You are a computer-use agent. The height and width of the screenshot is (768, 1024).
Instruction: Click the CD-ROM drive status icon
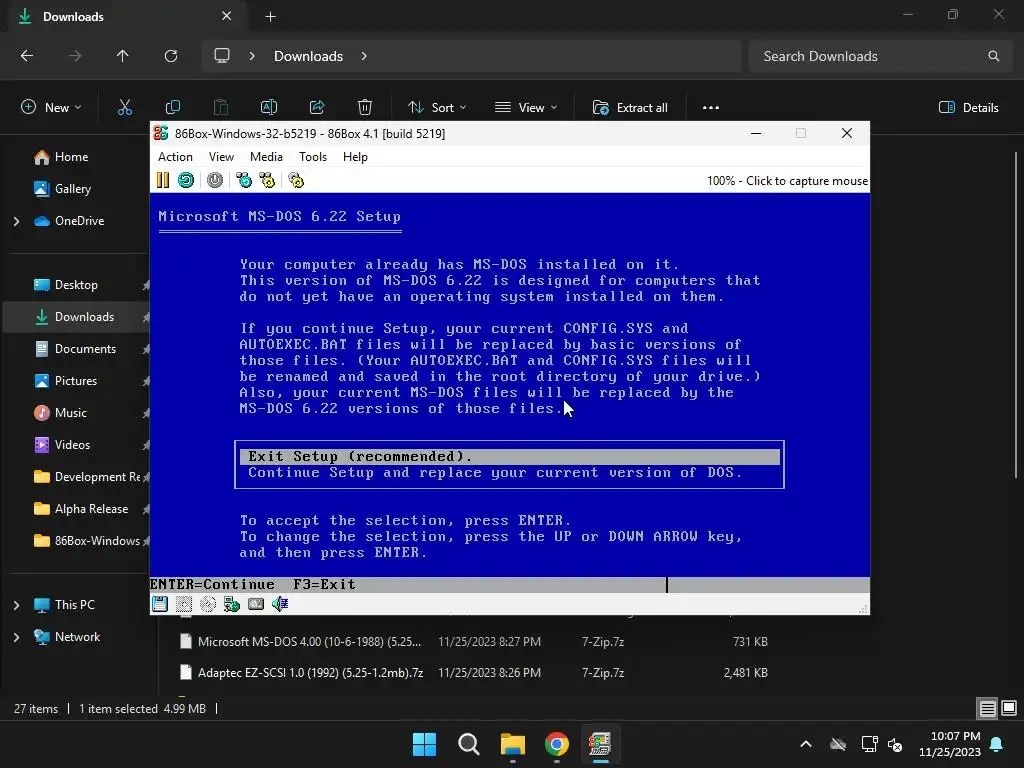(x=208, y=604)
